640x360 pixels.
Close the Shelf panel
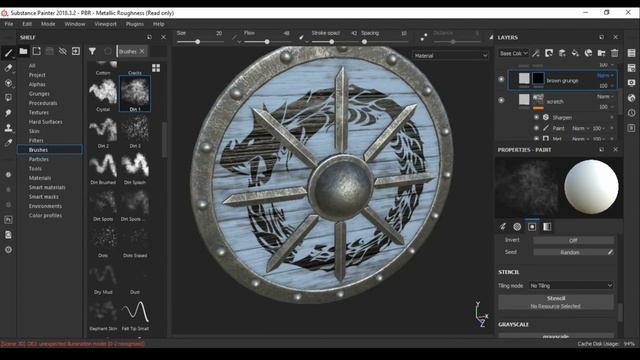click(163, 37)
